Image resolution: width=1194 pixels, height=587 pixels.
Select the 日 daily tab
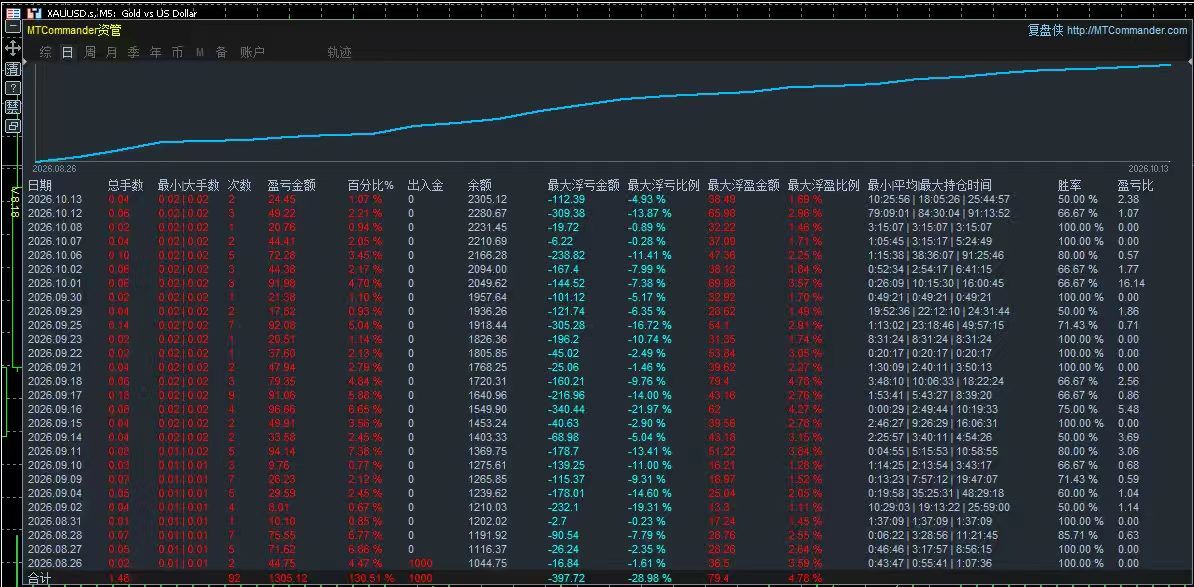[68, 53]
